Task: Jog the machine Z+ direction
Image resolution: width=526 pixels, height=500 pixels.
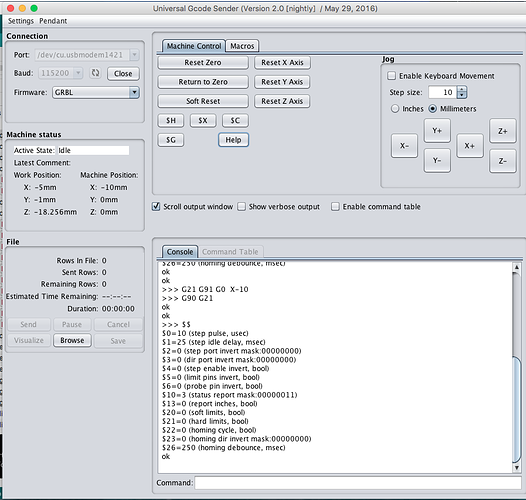Action: pyautogui.click(x=503, y=131)
